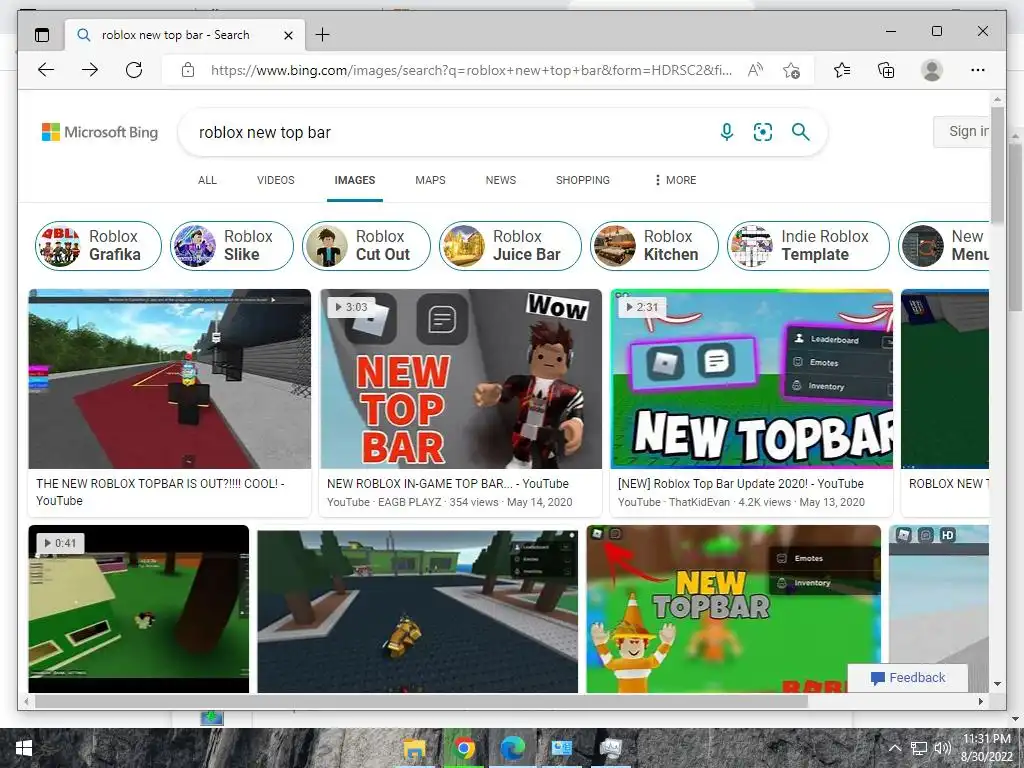Select the Roblox Slike suggestion chip

click(232, 246)
